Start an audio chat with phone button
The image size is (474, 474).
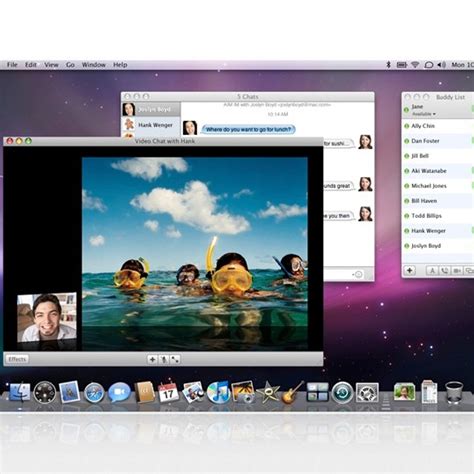[x=445, y=270]
